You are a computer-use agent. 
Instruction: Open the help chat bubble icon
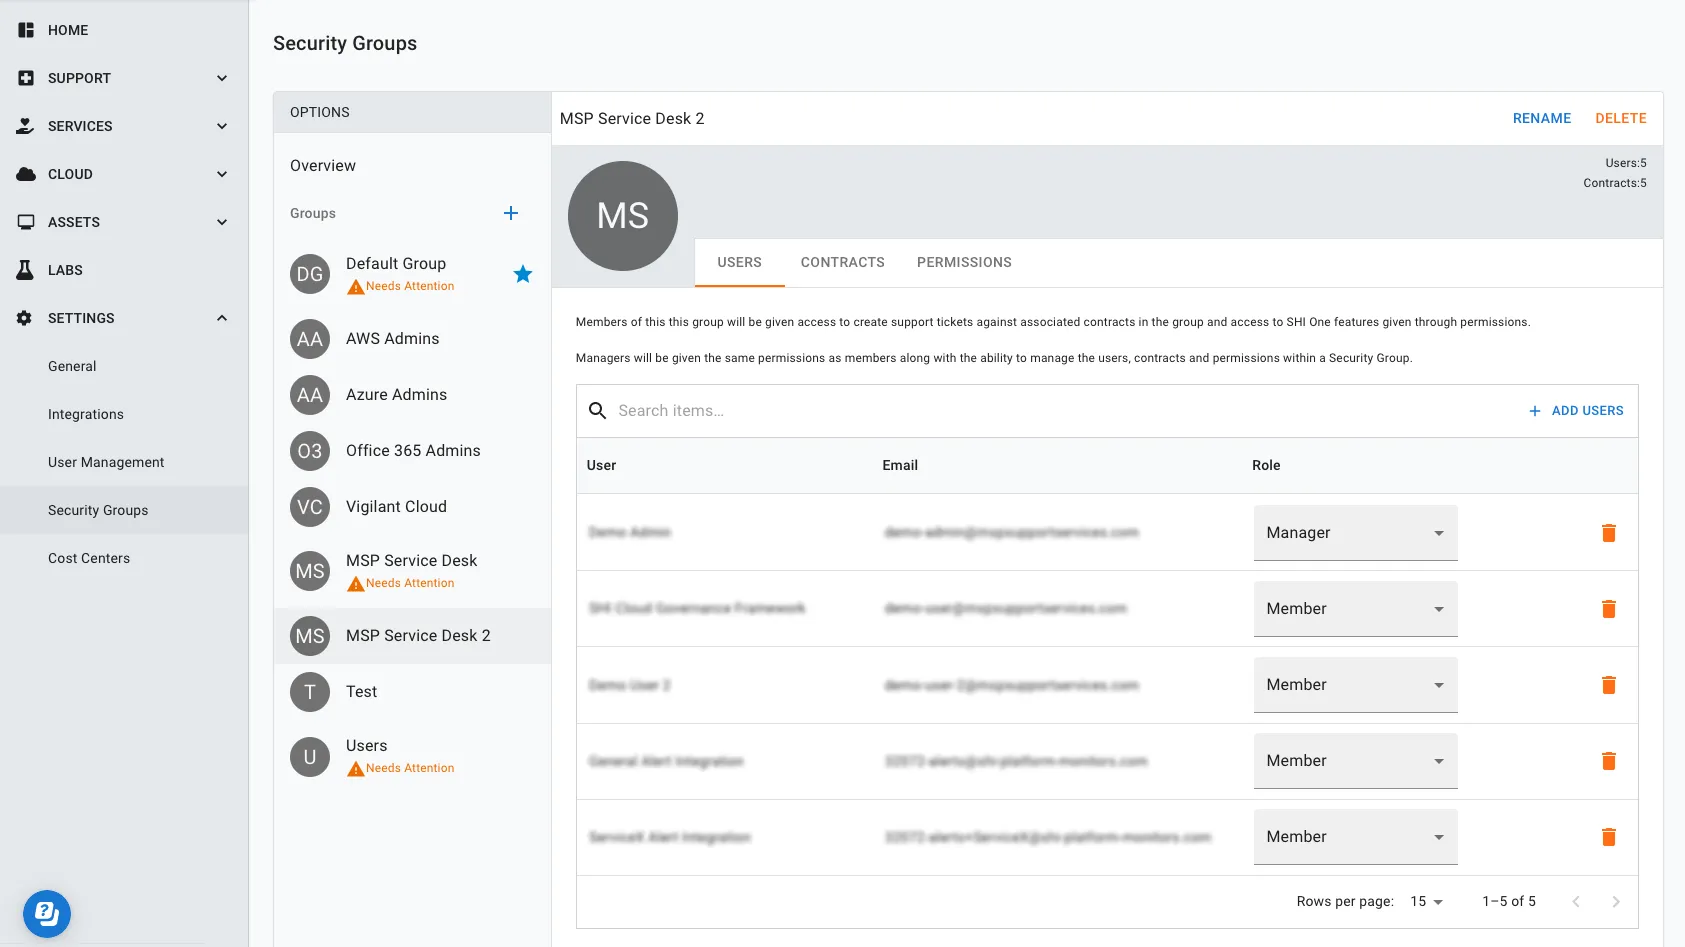click(47, 913)
